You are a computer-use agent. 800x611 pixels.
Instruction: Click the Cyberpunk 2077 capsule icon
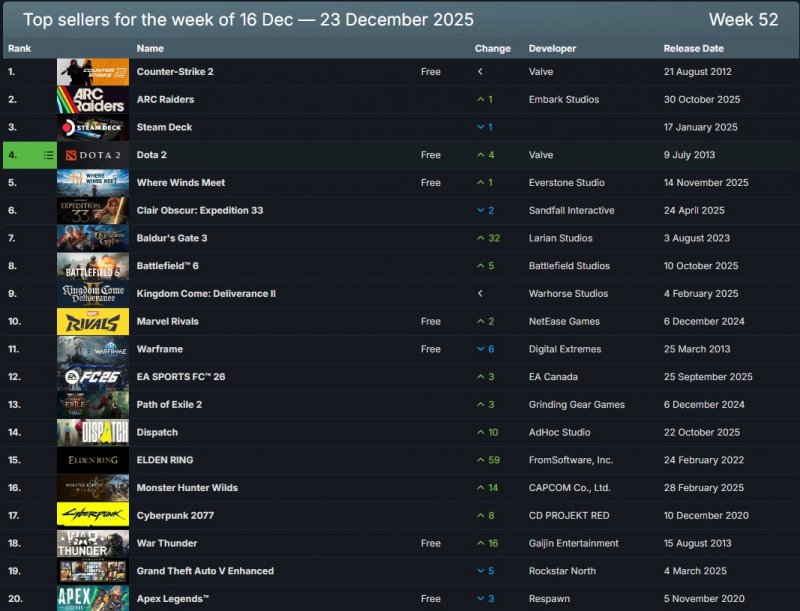click(x=93, y=516)
